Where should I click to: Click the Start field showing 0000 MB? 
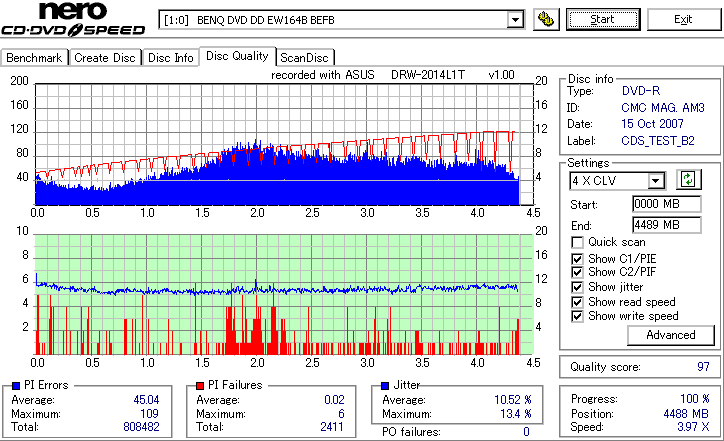(x=666, y=204)
